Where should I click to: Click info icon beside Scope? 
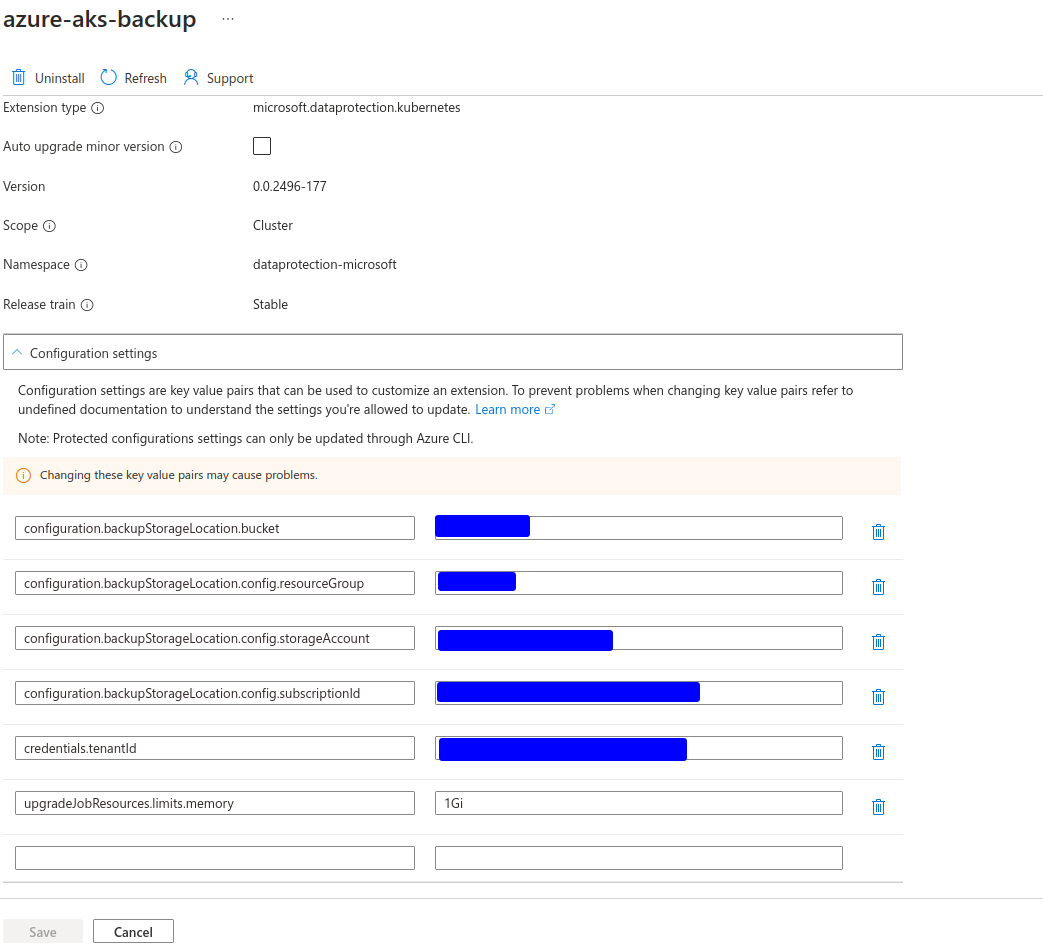coord(49,226)
